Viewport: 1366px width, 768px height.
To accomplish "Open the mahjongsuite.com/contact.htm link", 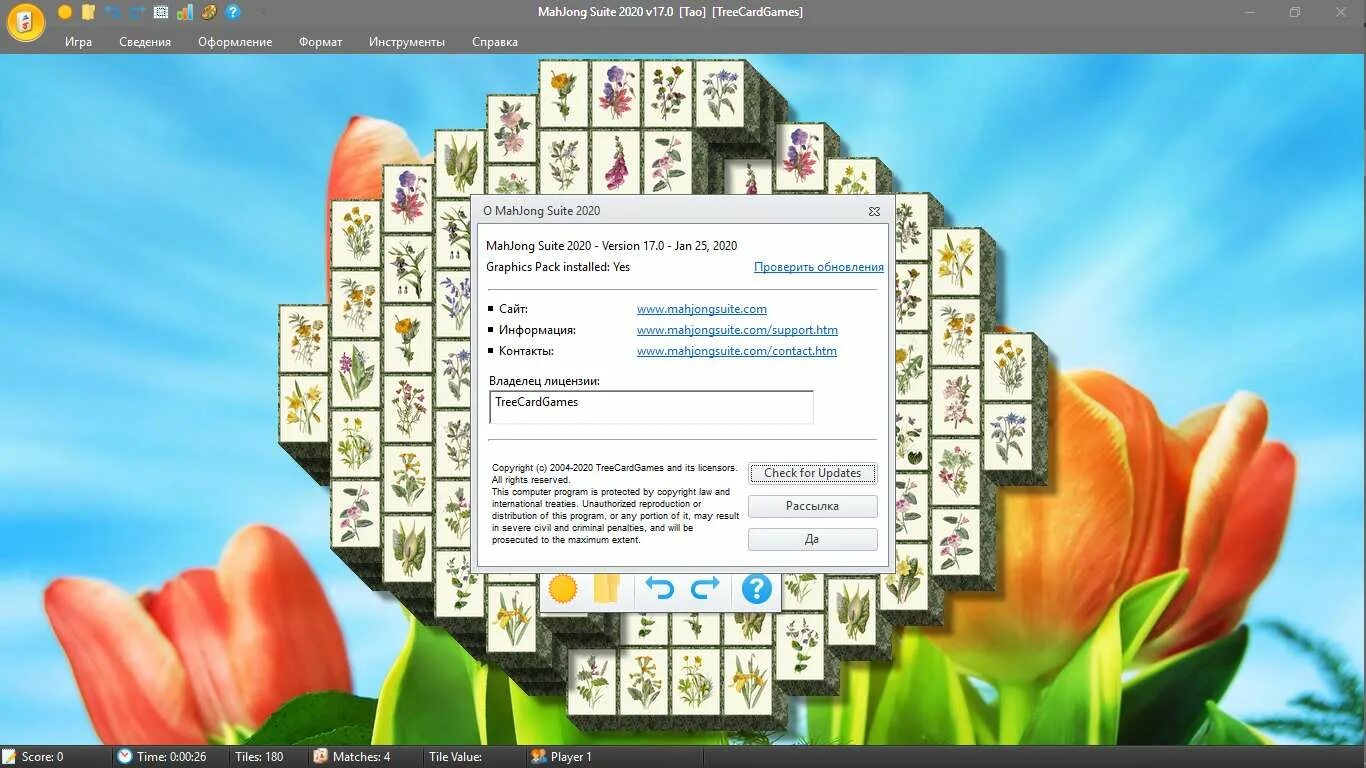I will click(x=737, y=351).
